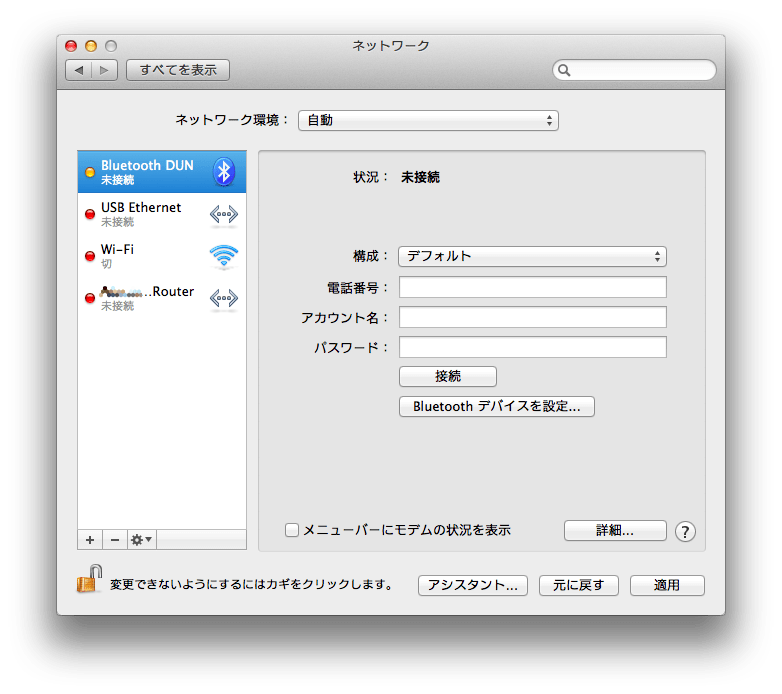Click the 電話番号 phone number field
Screen dimensions: 782x694
point(532,288)
